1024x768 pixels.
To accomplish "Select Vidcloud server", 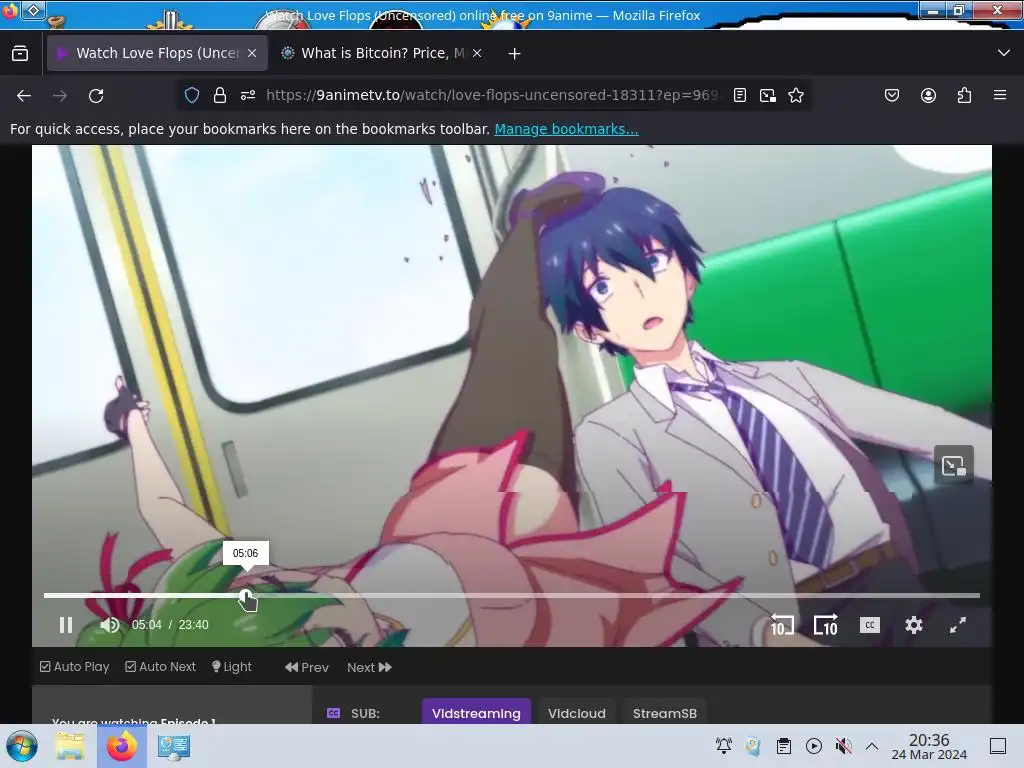I will 577,713.
